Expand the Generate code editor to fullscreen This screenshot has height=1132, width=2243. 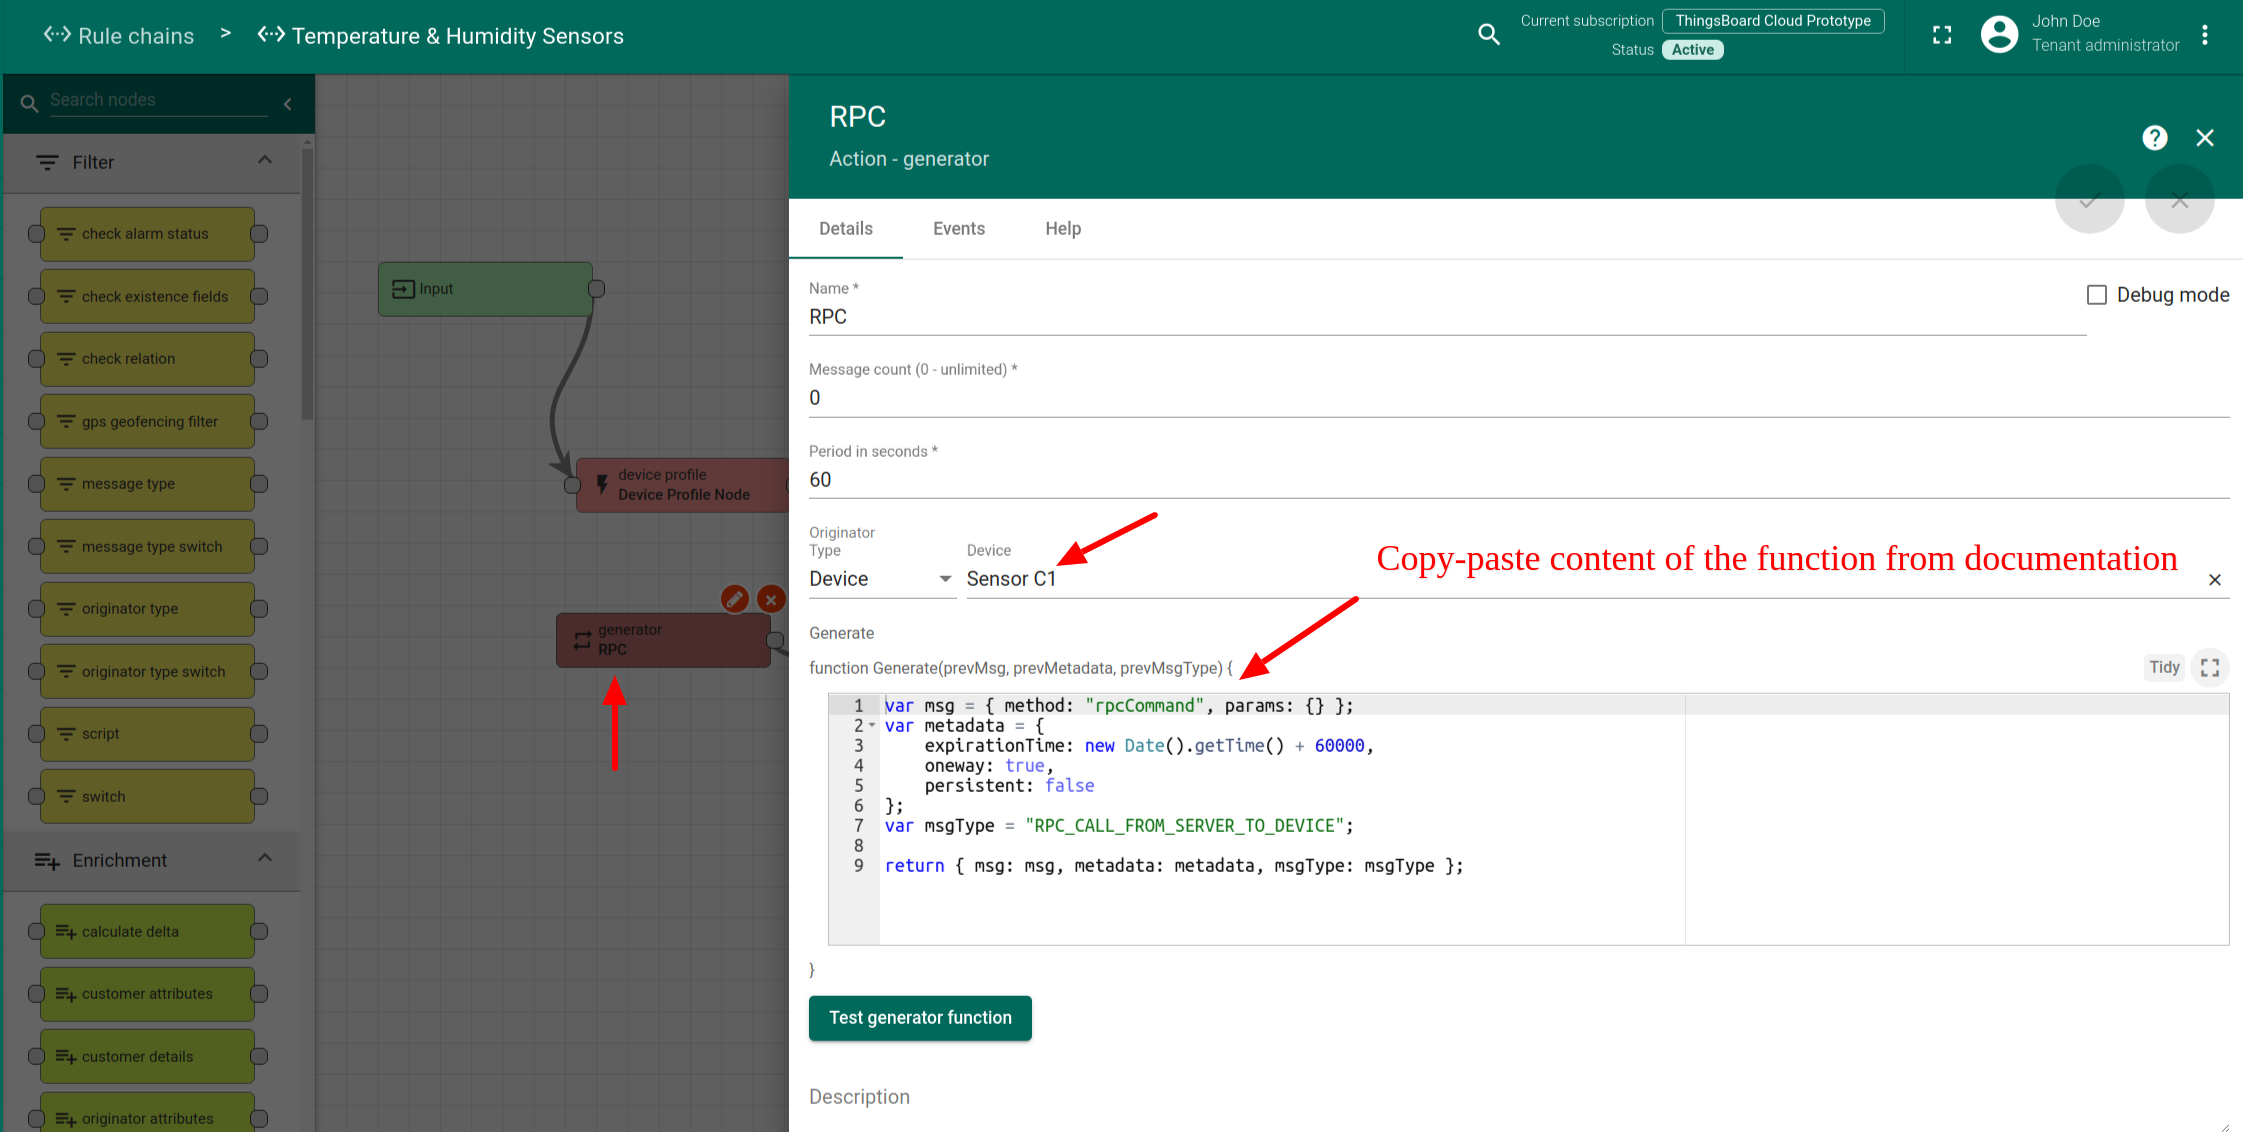[2210, 667]
